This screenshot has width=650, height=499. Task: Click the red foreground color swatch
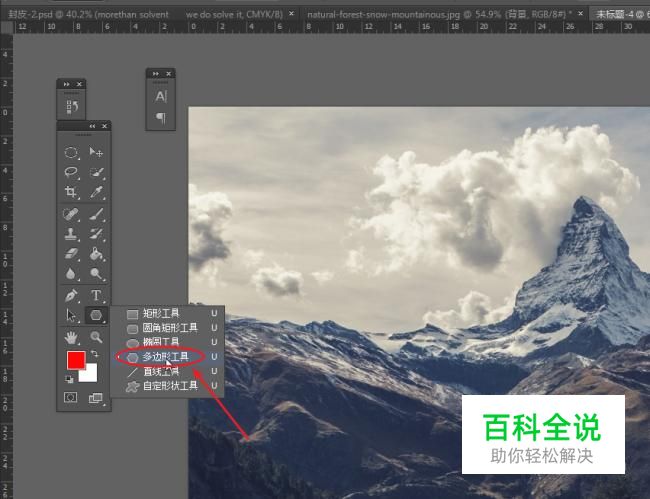pyautogui.click(x=75, y=359)
